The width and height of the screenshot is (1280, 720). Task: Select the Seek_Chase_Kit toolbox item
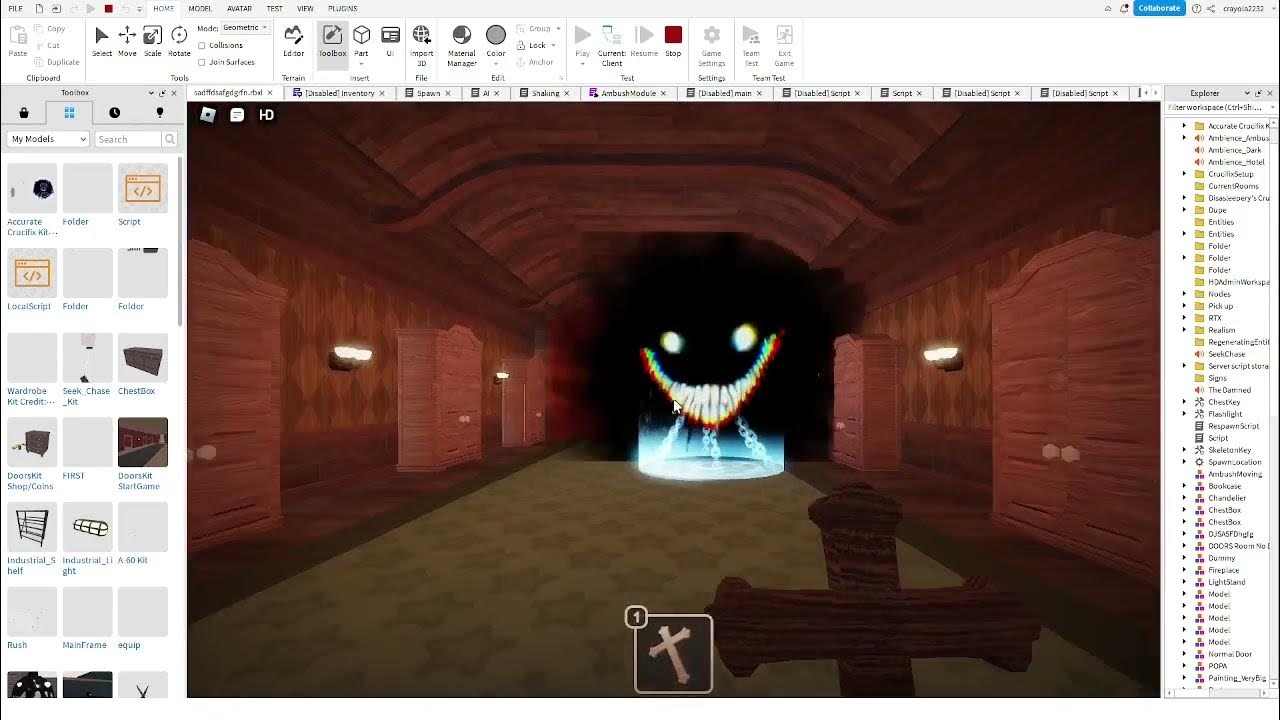pos(86,369)
